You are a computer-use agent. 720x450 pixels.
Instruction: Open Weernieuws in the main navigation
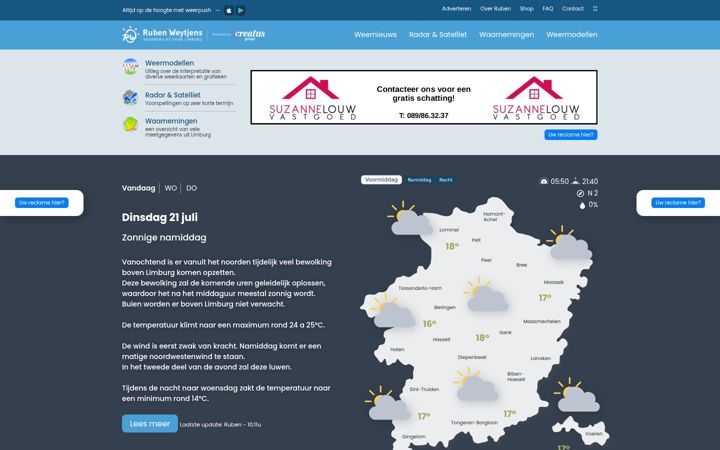[x=375, y=34]
